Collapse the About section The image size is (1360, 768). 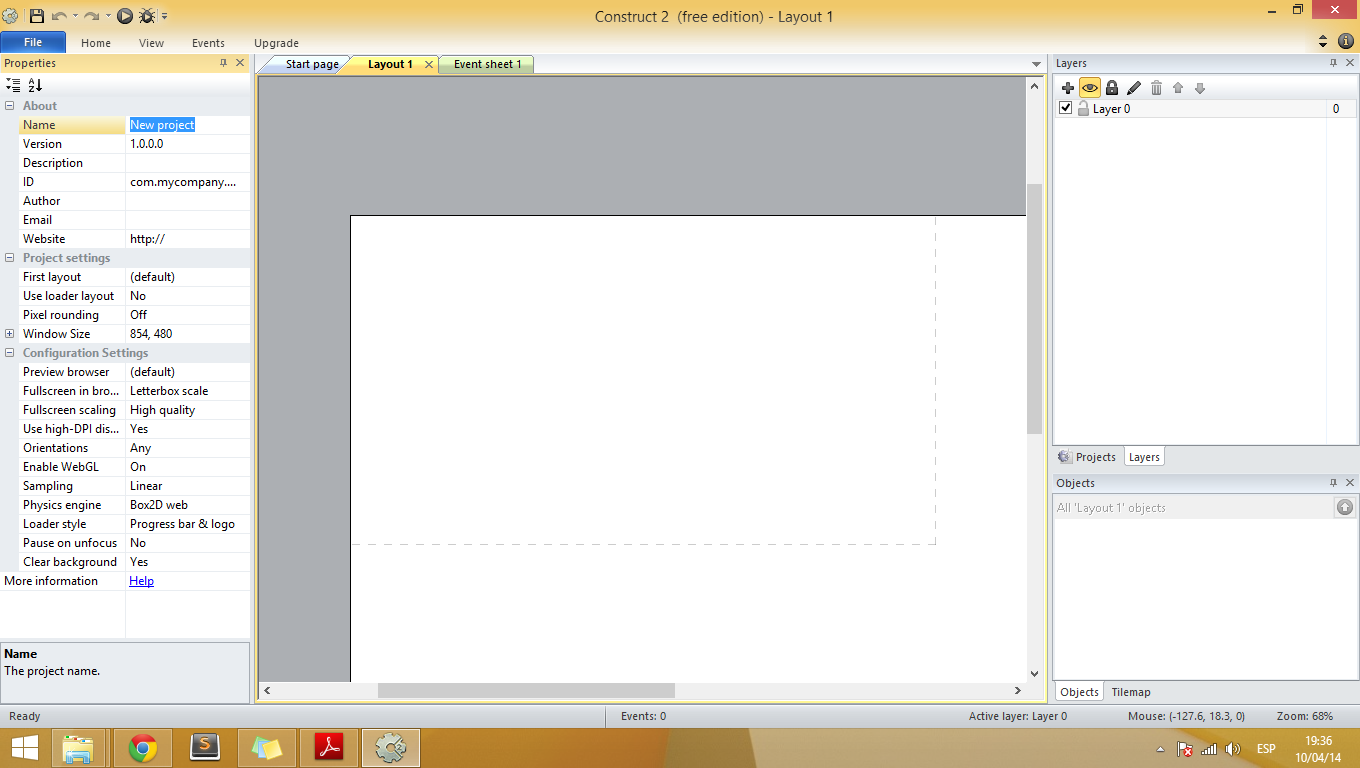pos(10,106)
